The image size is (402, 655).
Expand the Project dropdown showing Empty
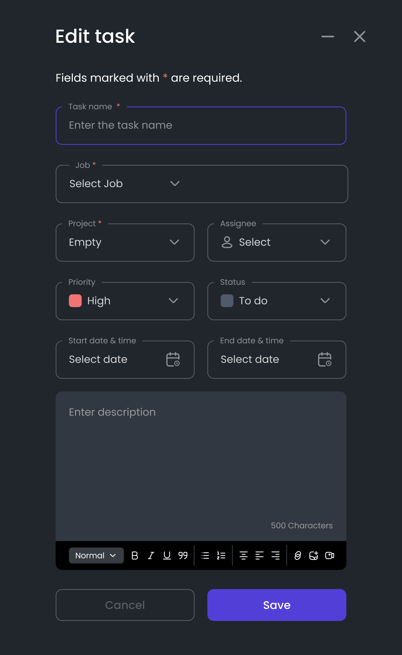click(125, 243)
